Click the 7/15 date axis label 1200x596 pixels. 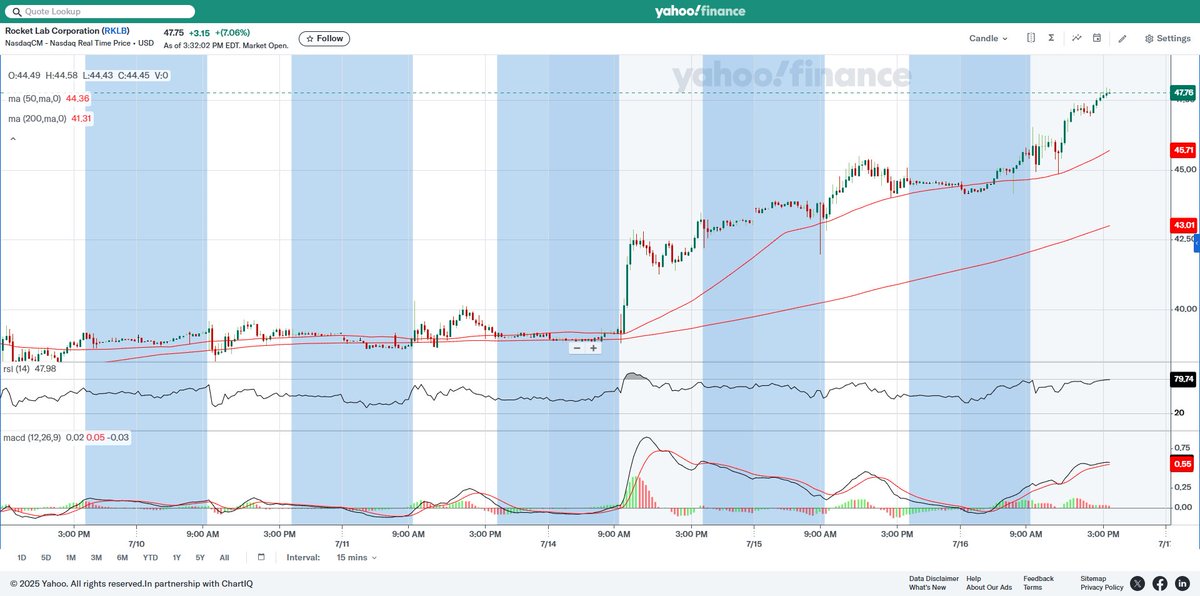point(754,543)
